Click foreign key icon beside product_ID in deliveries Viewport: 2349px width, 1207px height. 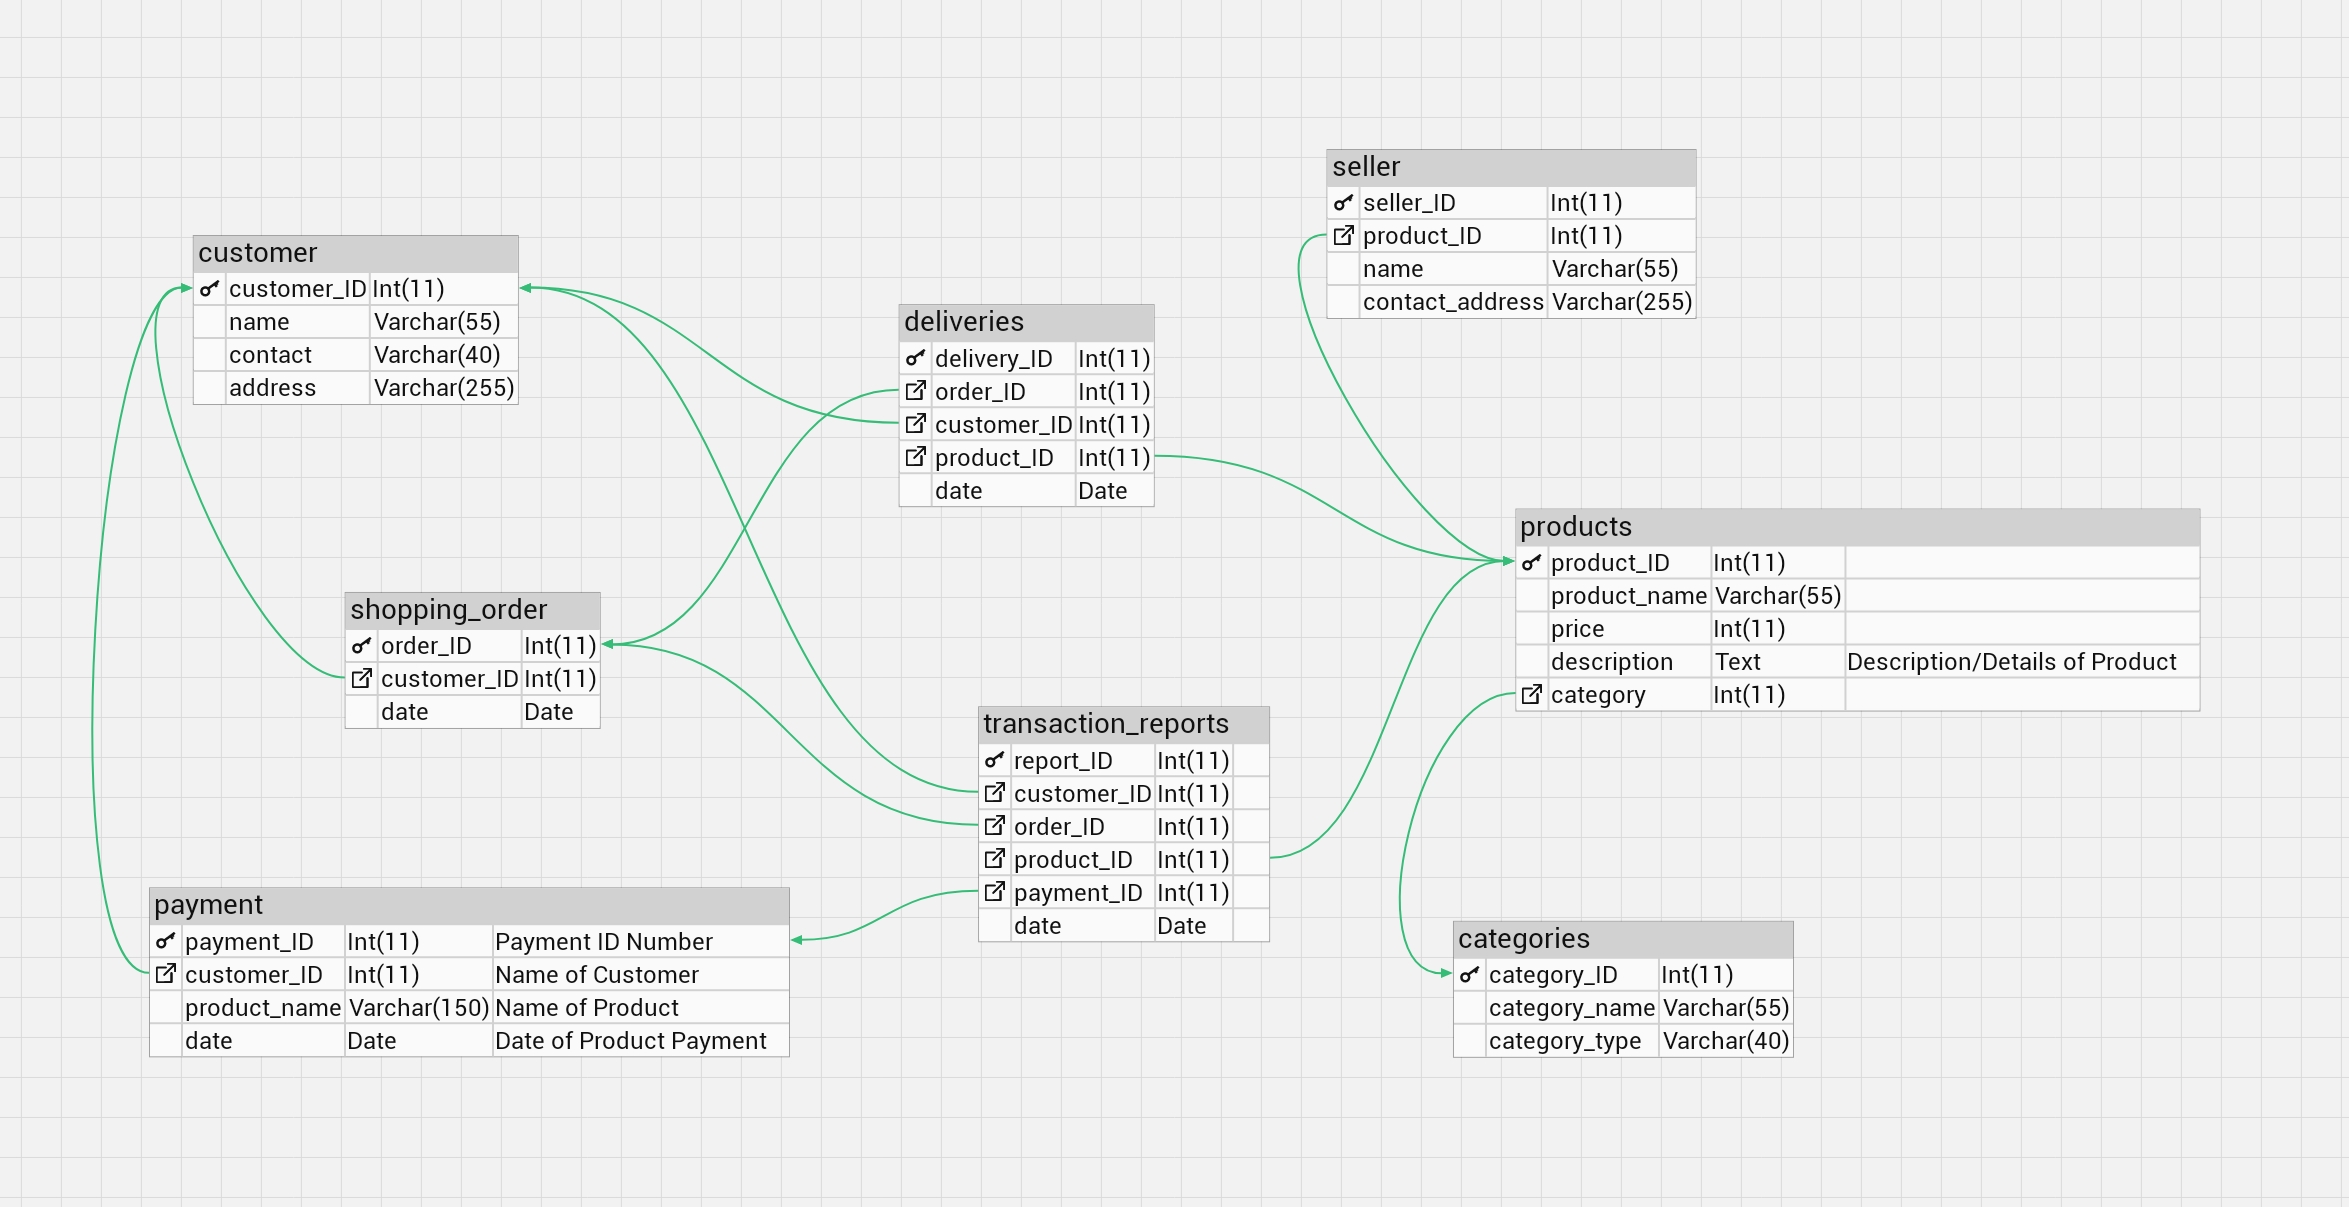click(x=915, y=457)
